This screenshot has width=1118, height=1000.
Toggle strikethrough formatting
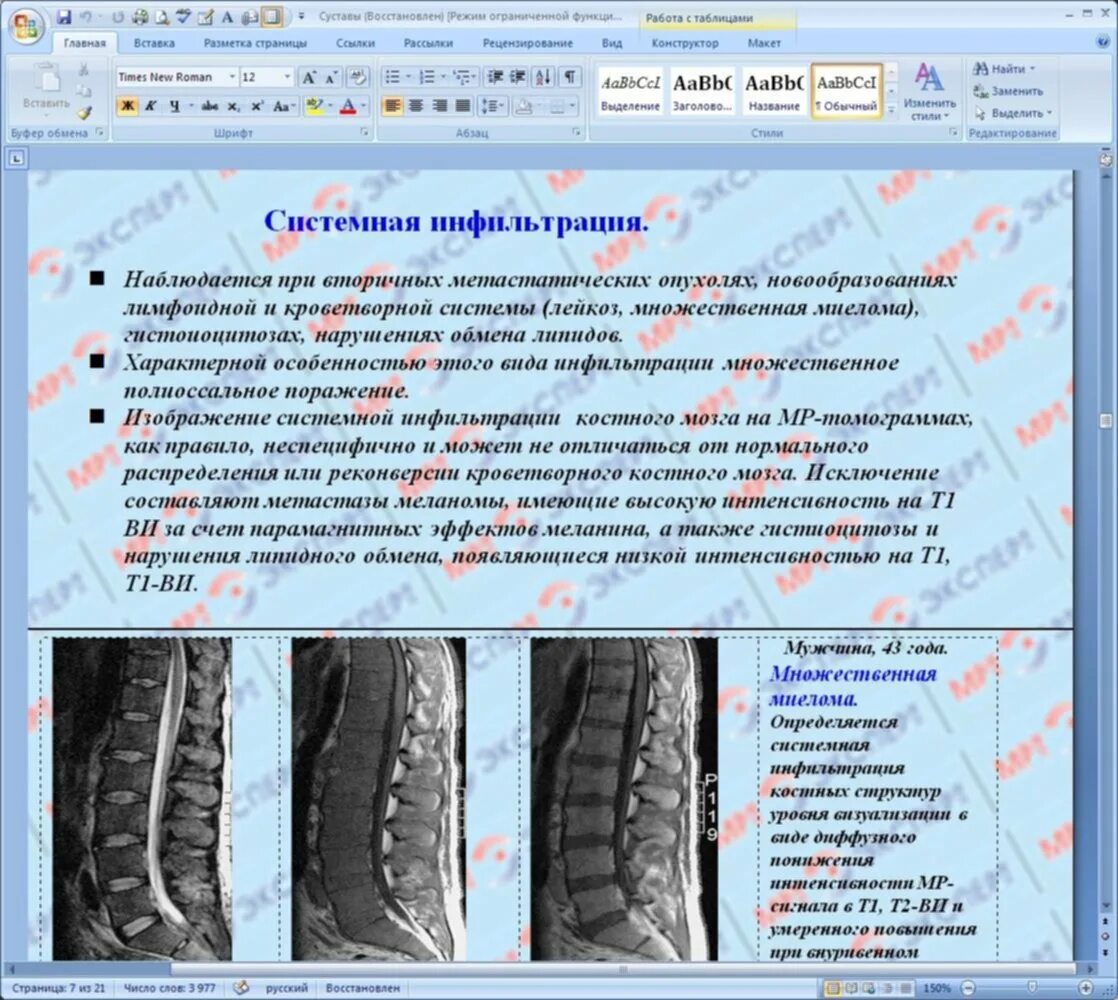click(210, 106)
